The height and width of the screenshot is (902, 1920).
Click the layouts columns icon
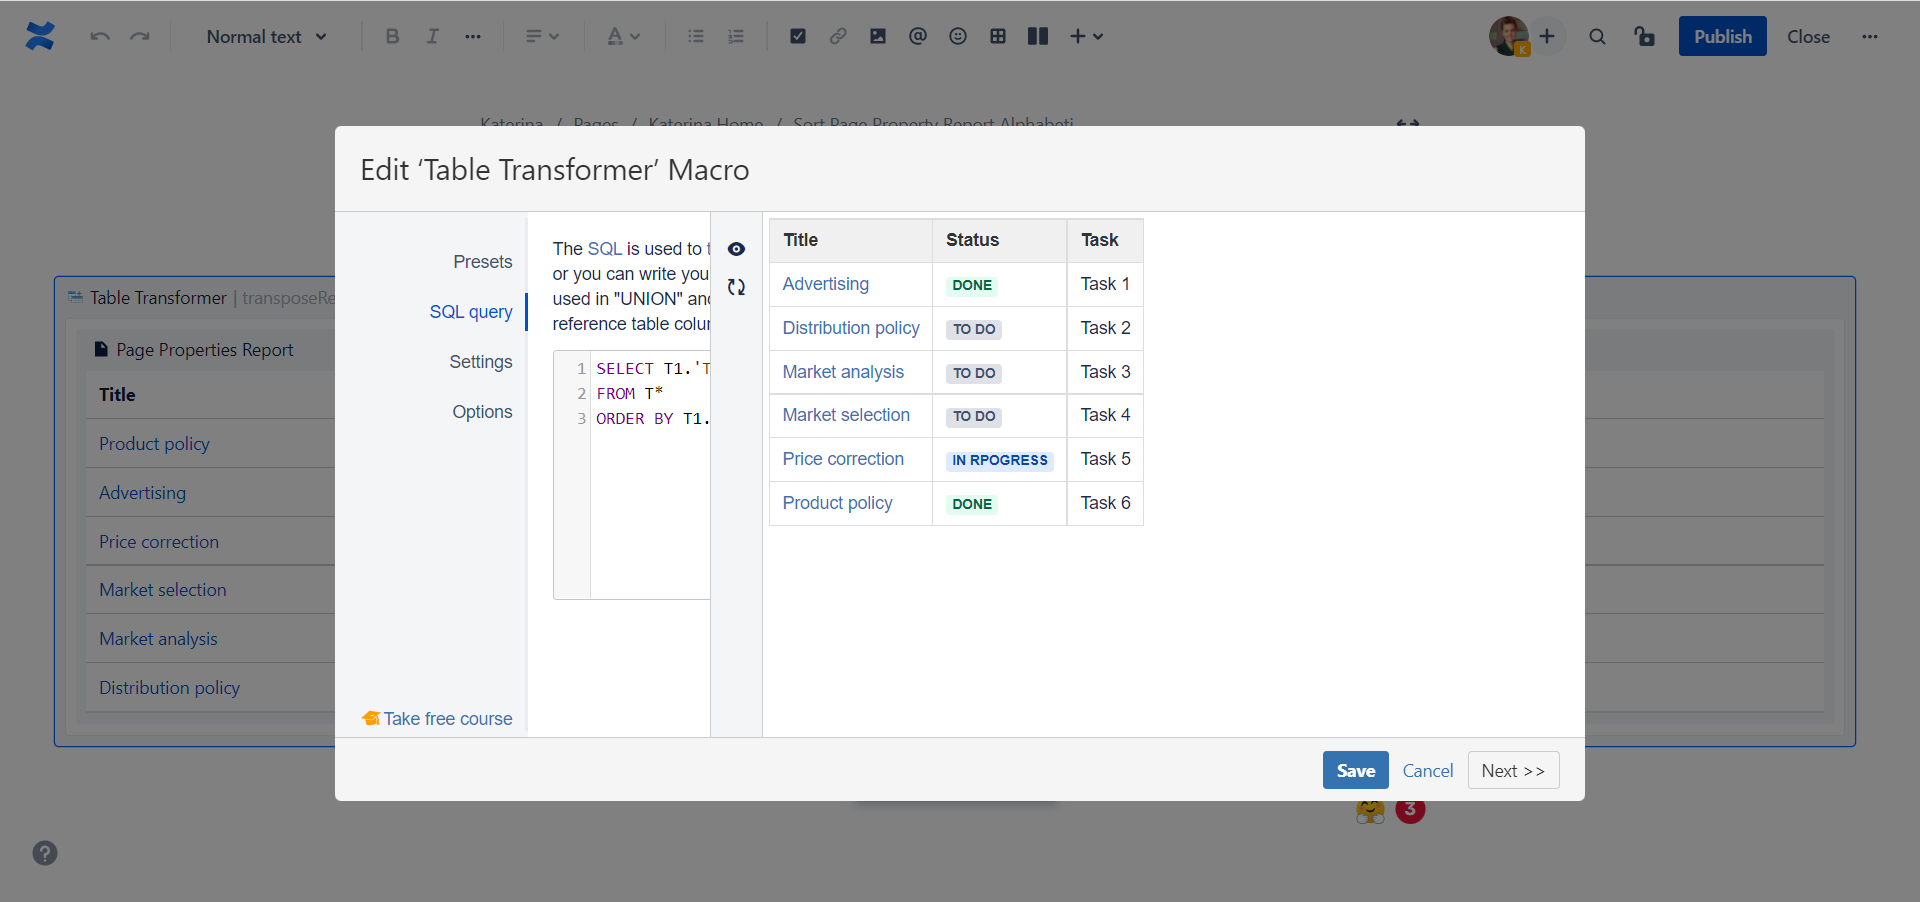tap(1038, 36)
